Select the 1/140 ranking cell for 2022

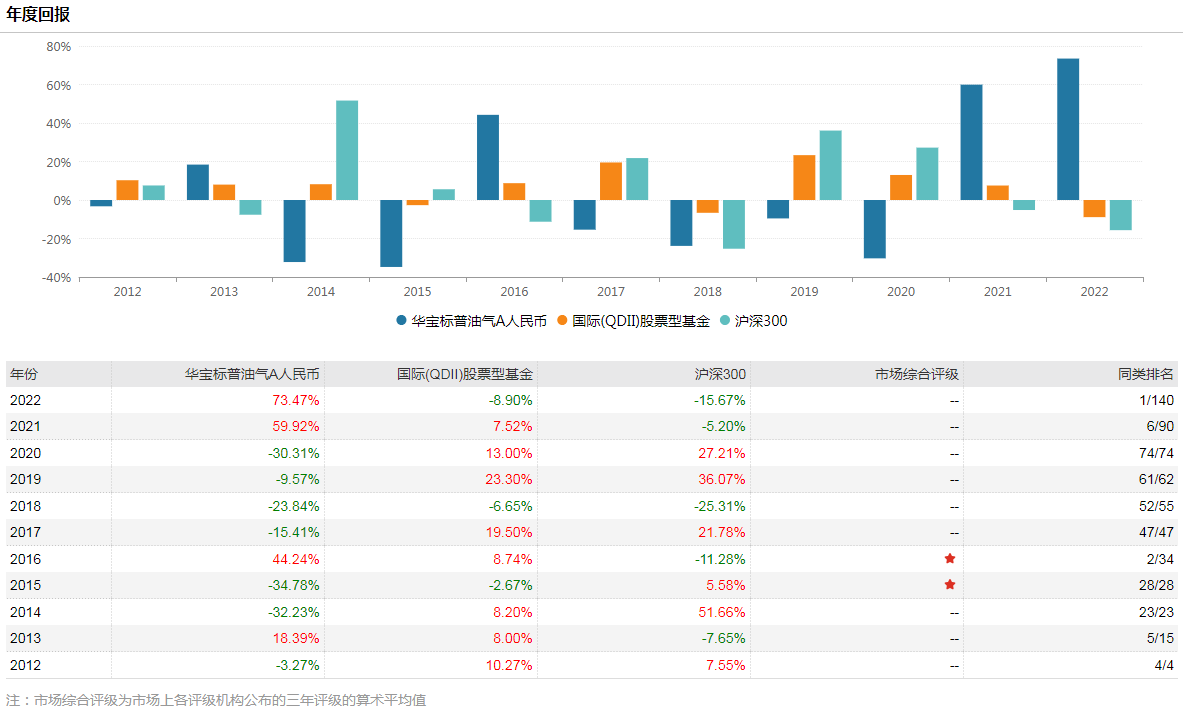pyautogui.click(x=1154, y=400)
